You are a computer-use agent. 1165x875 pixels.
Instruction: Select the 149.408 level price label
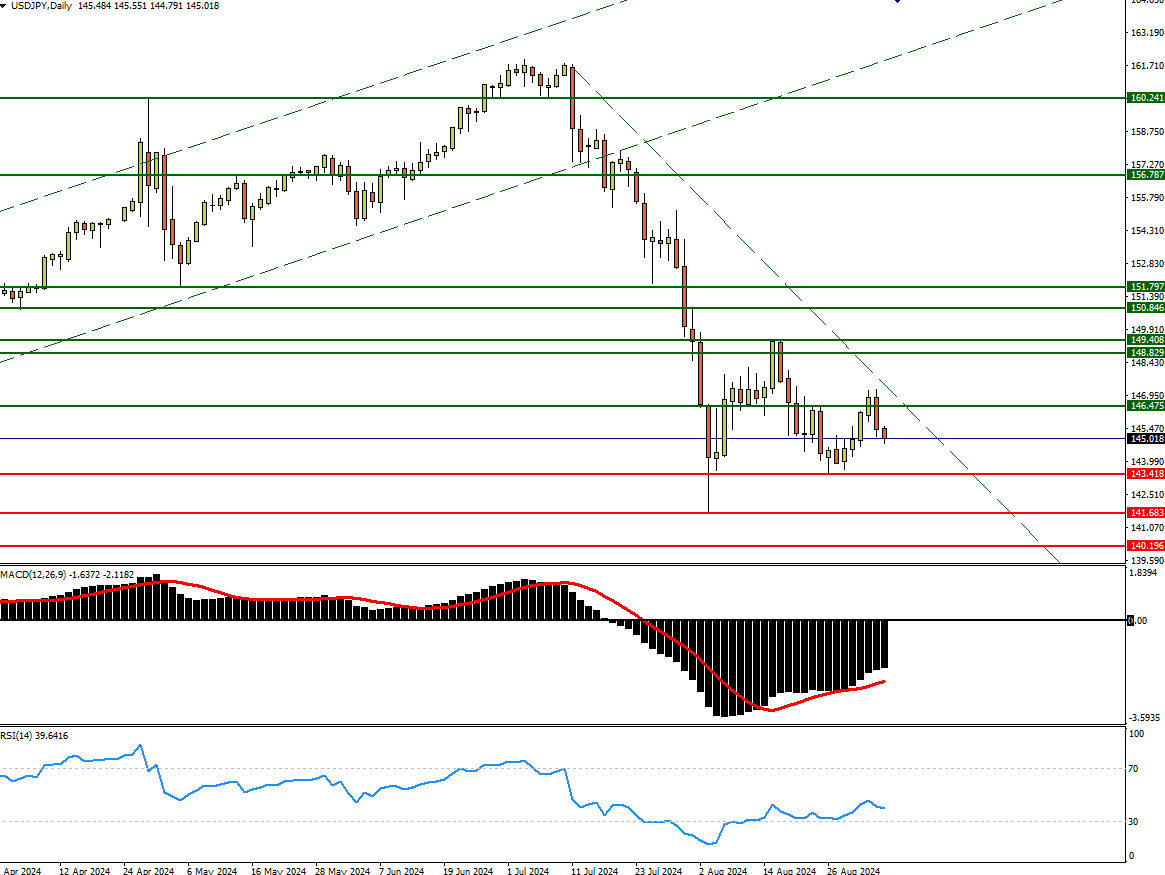coord(1146,339)
